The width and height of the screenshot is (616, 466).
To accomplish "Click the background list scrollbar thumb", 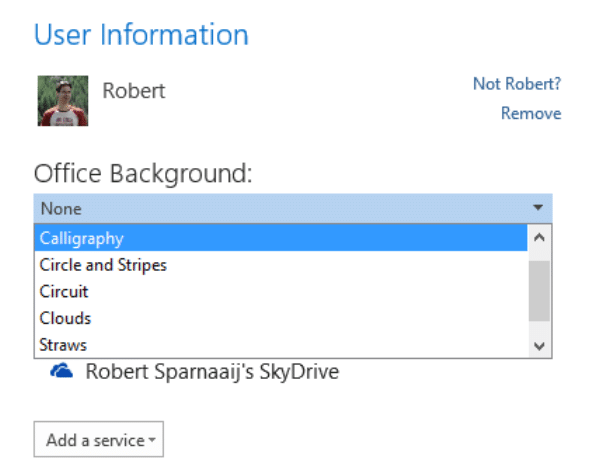I will click(539, 291).
